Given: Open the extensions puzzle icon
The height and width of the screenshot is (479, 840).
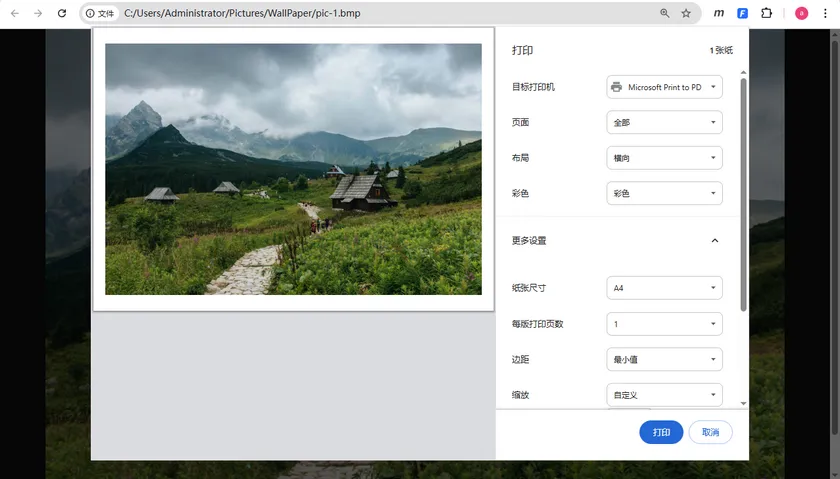Looking at the screenshot, I should [767, 13].
